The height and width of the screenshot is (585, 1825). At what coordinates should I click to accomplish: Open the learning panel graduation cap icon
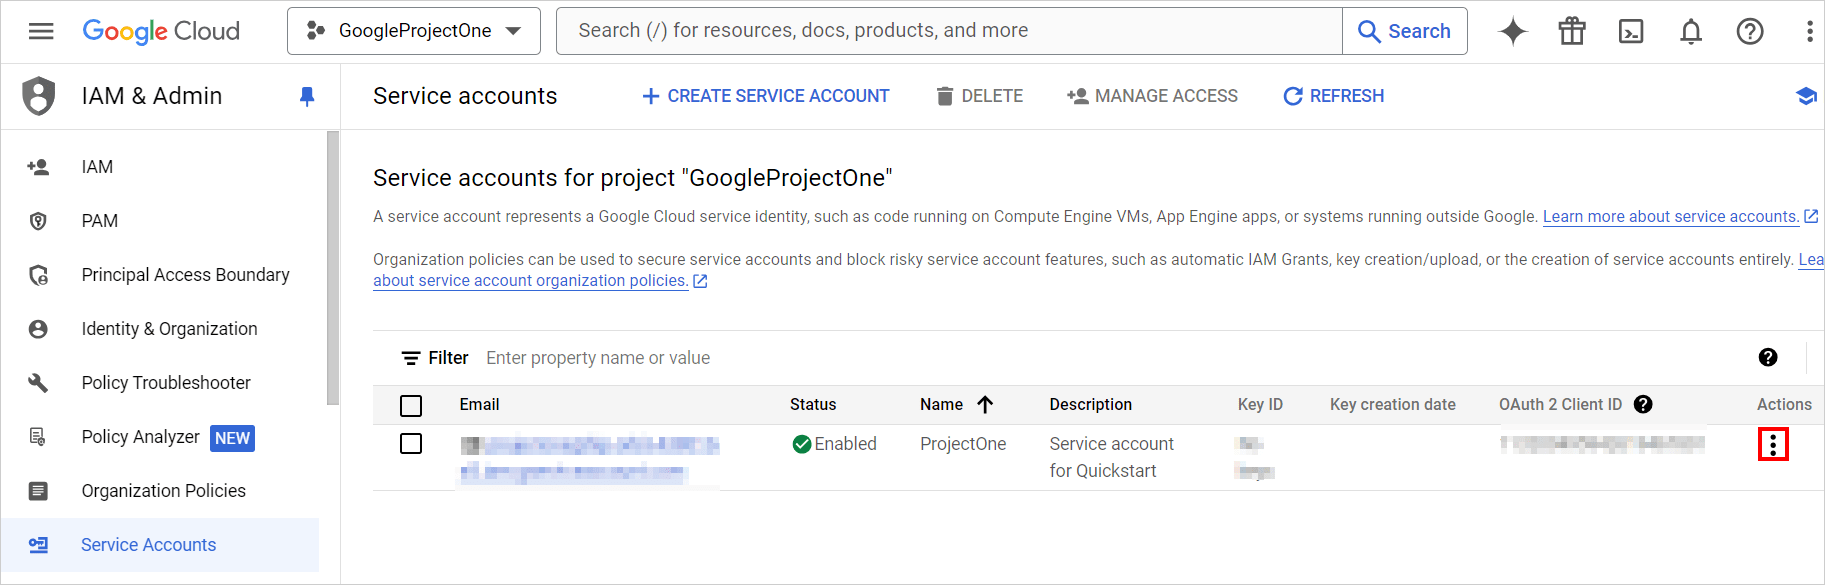pos(1806,96)
